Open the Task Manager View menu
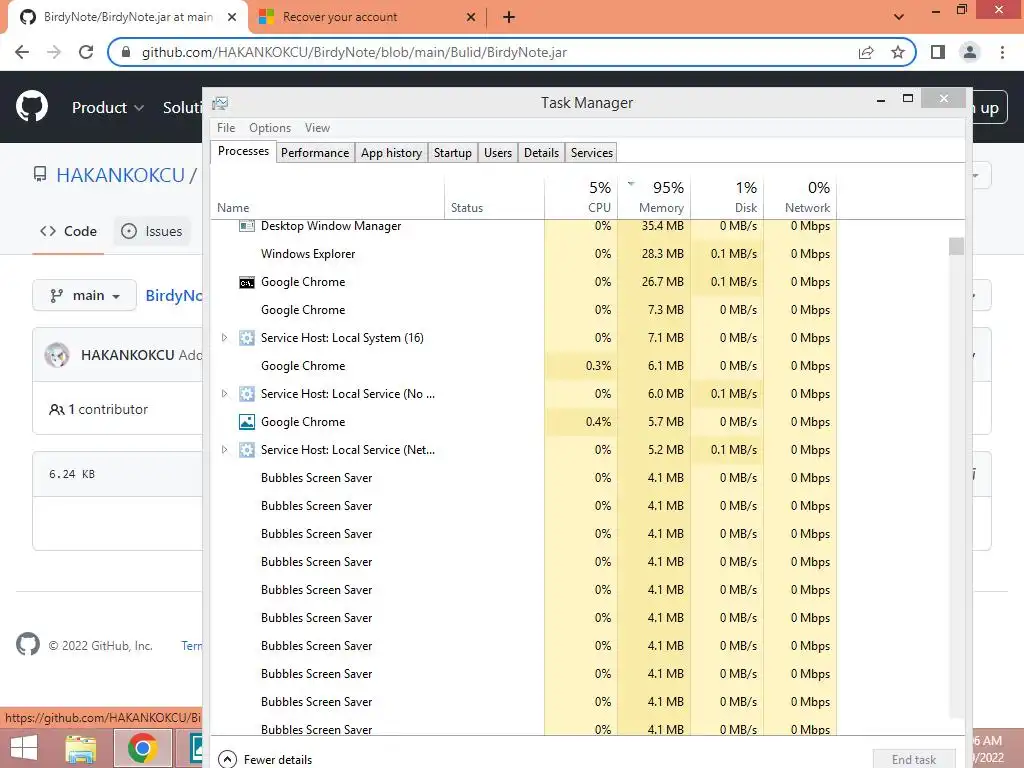Screen dimensions: 1024x768 pyautogui.click(x=317, y=128)
